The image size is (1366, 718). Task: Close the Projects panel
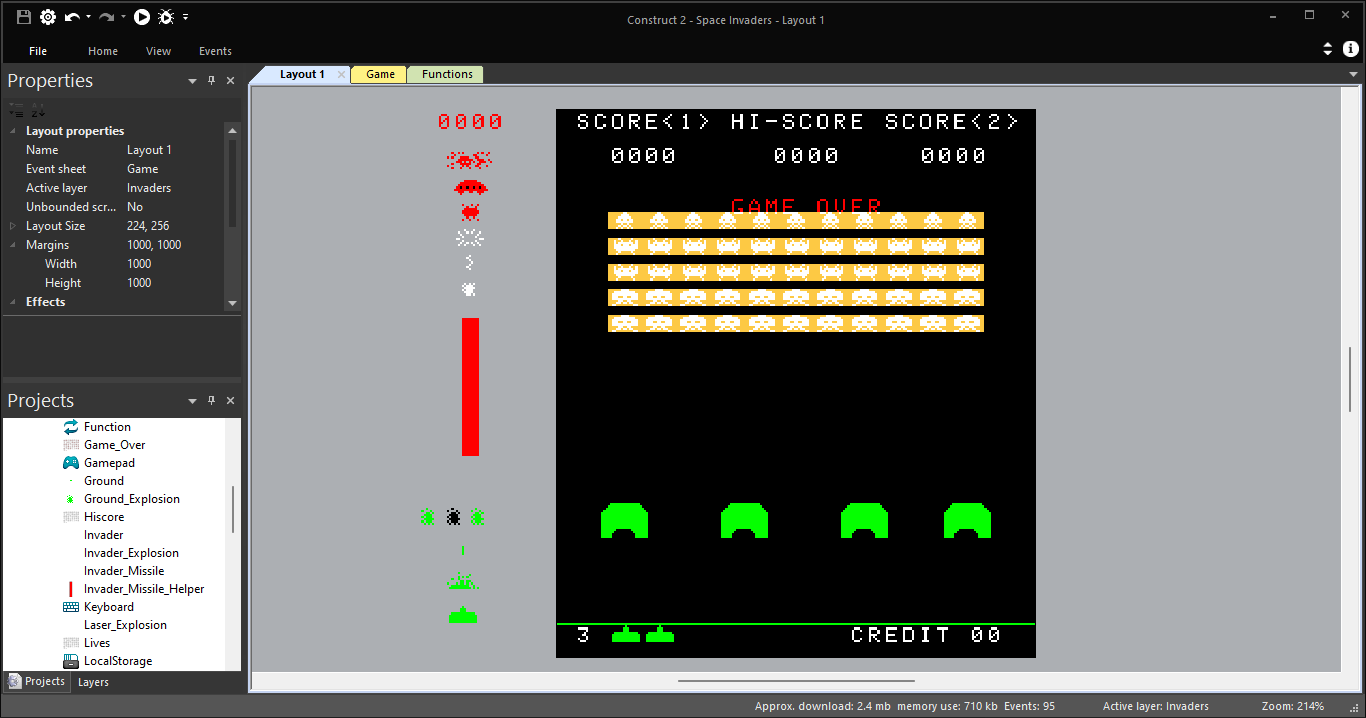pos(230,401)
